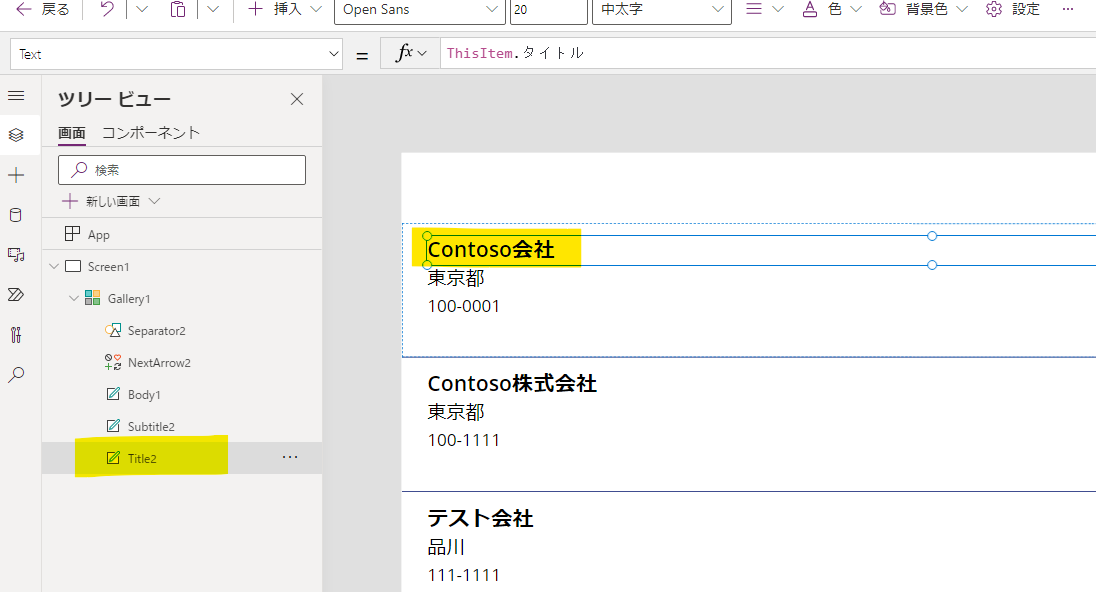Click the 100-1111 postal code text
Screen dimensions: 1096x592
click(x=464, y=440)
